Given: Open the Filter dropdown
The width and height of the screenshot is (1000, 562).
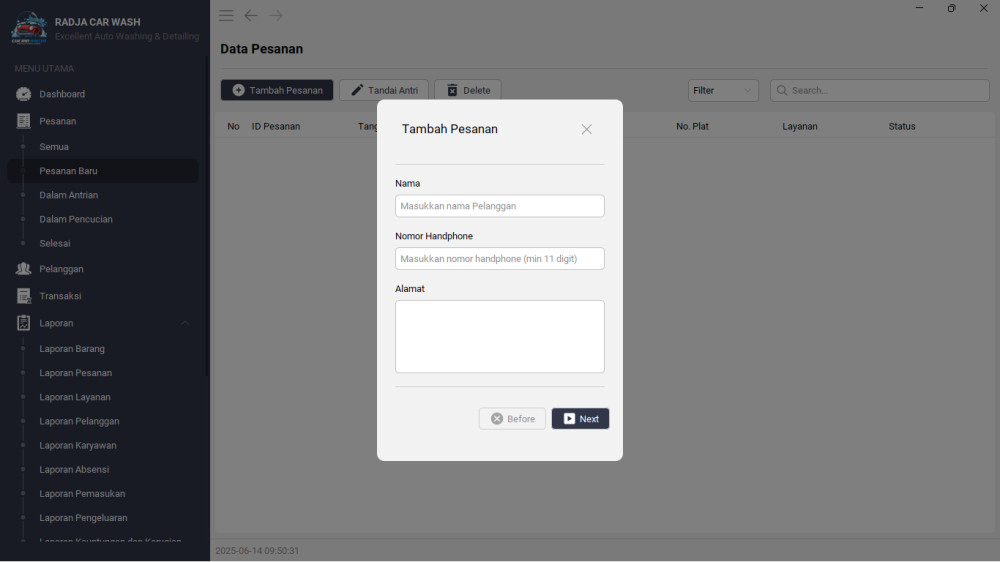Looking at the screenshot, I should coord(723,91).
